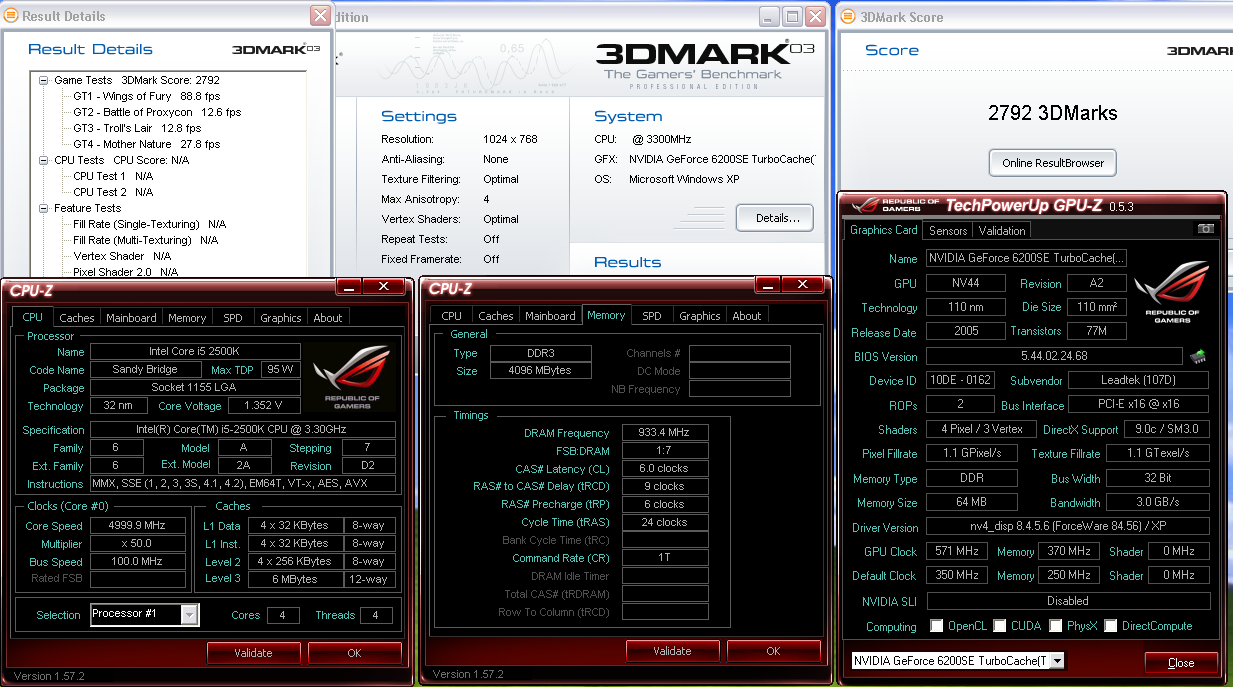Select CPU Test 2 tree row
The width and height of the screenshot is (1233, 687).
(113, 192)
